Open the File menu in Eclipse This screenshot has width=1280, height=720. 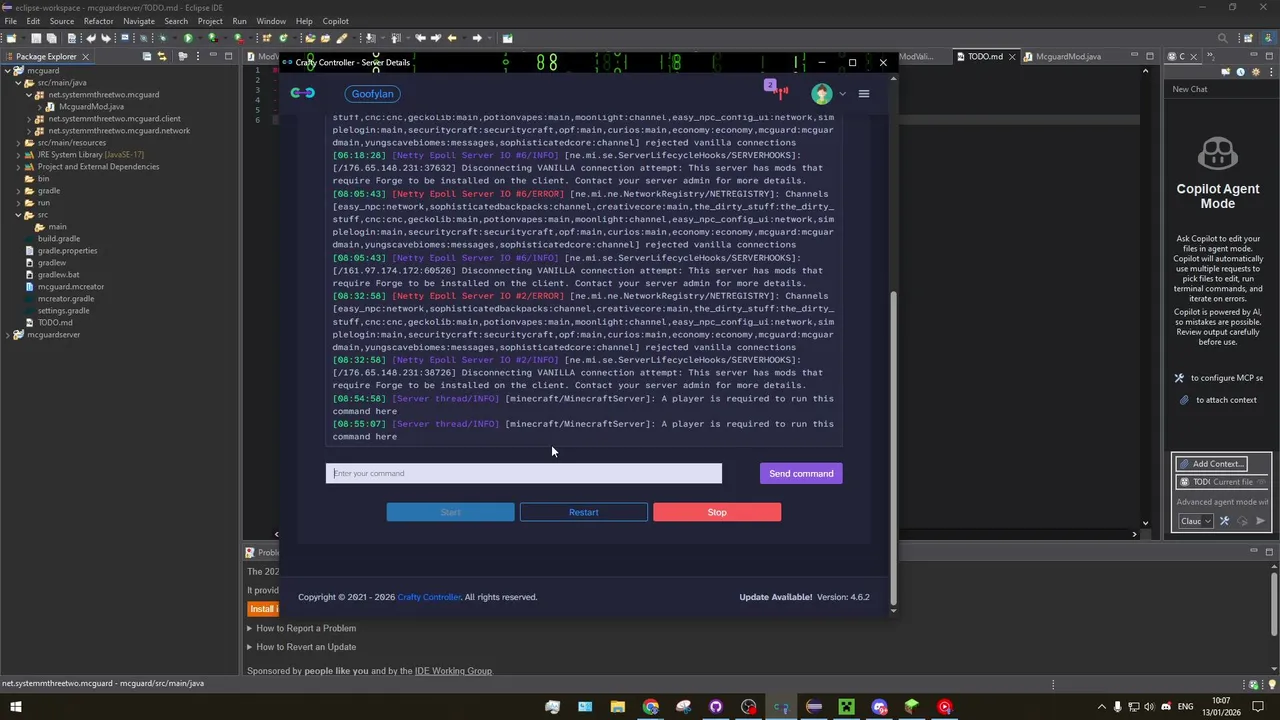coord(11,21)
